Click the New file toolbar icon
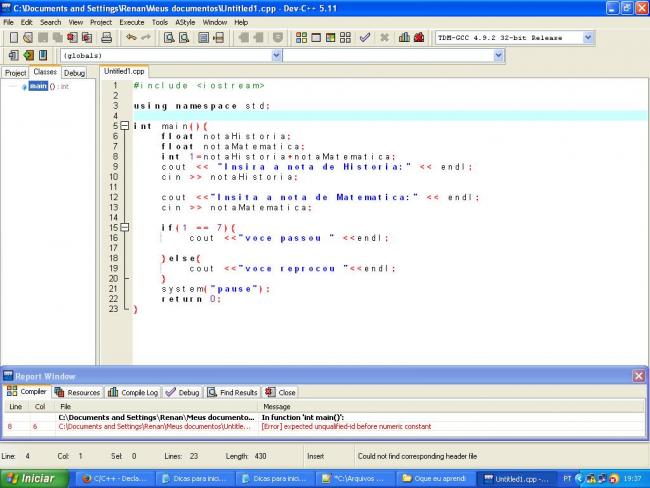 [x=14, y=38]
